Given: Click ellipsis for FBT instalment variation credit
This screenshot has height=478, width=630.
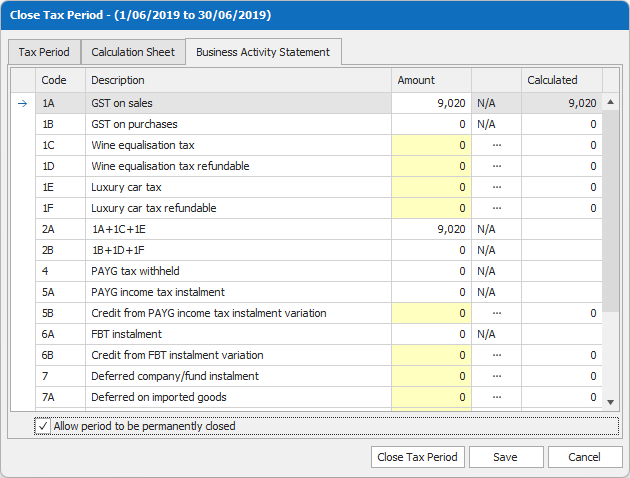Looking at the screenshot, I should pos(496,355).
